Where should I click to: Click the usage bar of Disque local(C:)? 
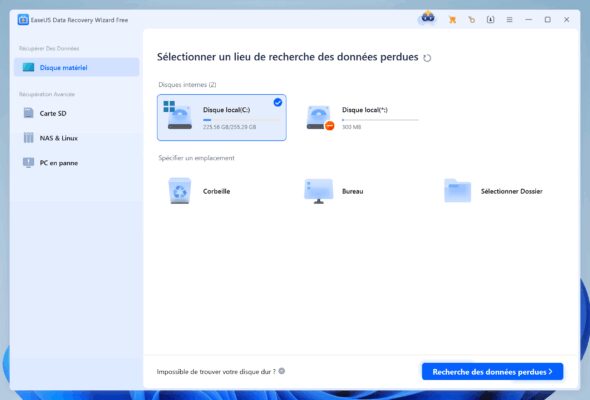pos(241,120)
